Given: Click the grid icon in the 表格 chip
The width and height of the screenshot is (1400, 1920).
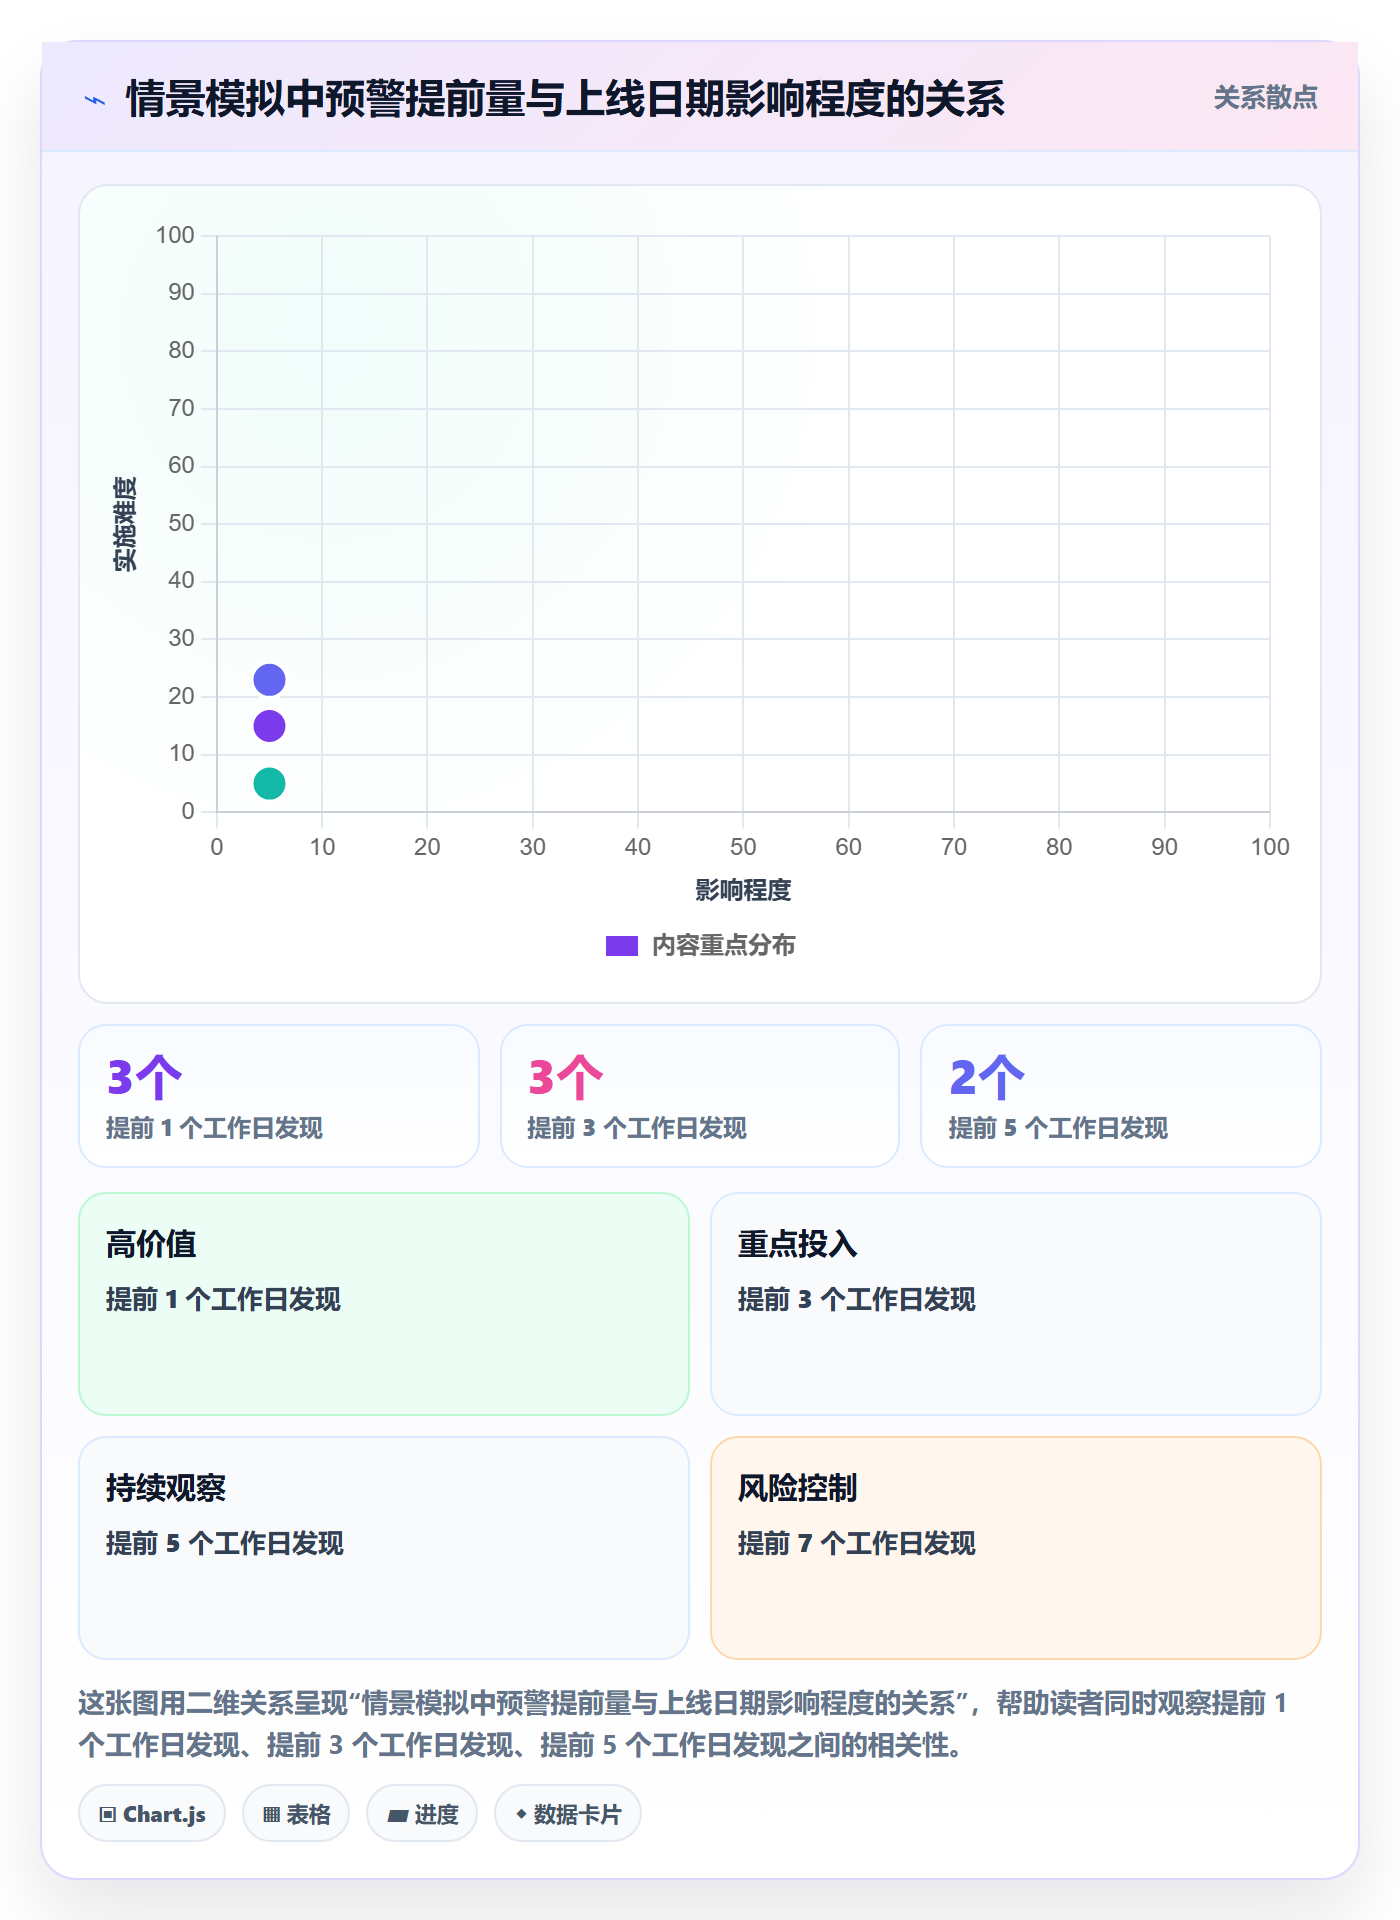Looking at the screenshot, I should click(x=271, y=1815).
